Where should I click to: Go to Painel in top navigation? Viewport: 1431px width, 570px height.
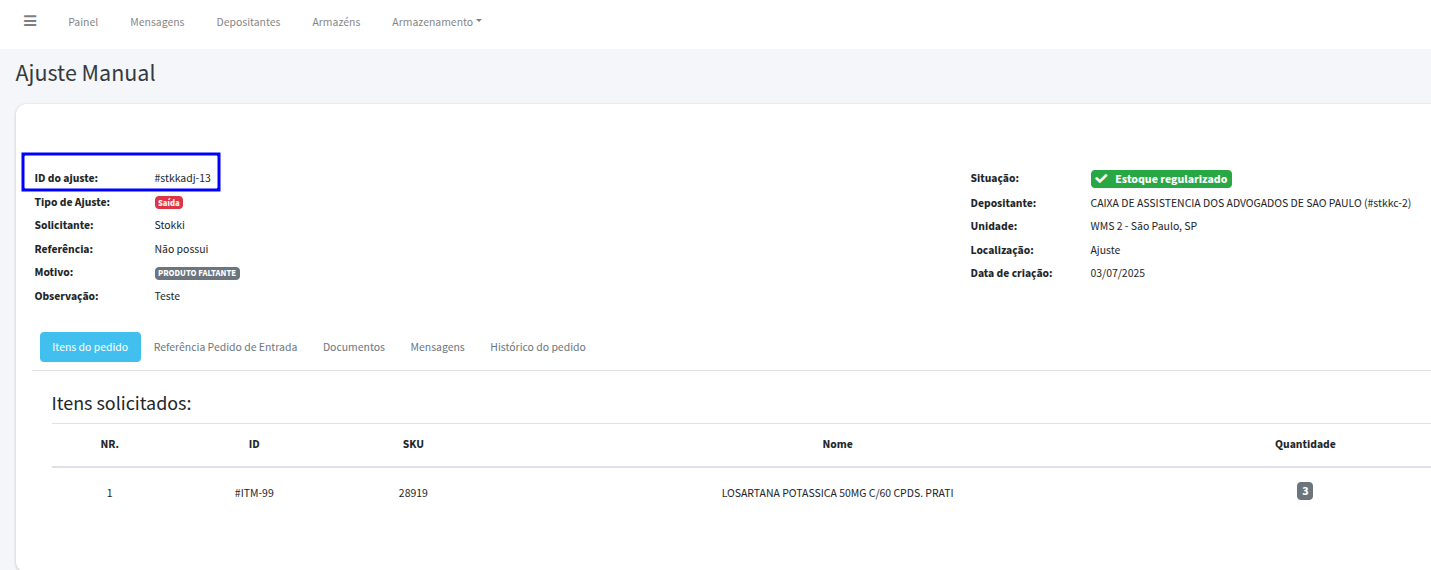(83, 22)
